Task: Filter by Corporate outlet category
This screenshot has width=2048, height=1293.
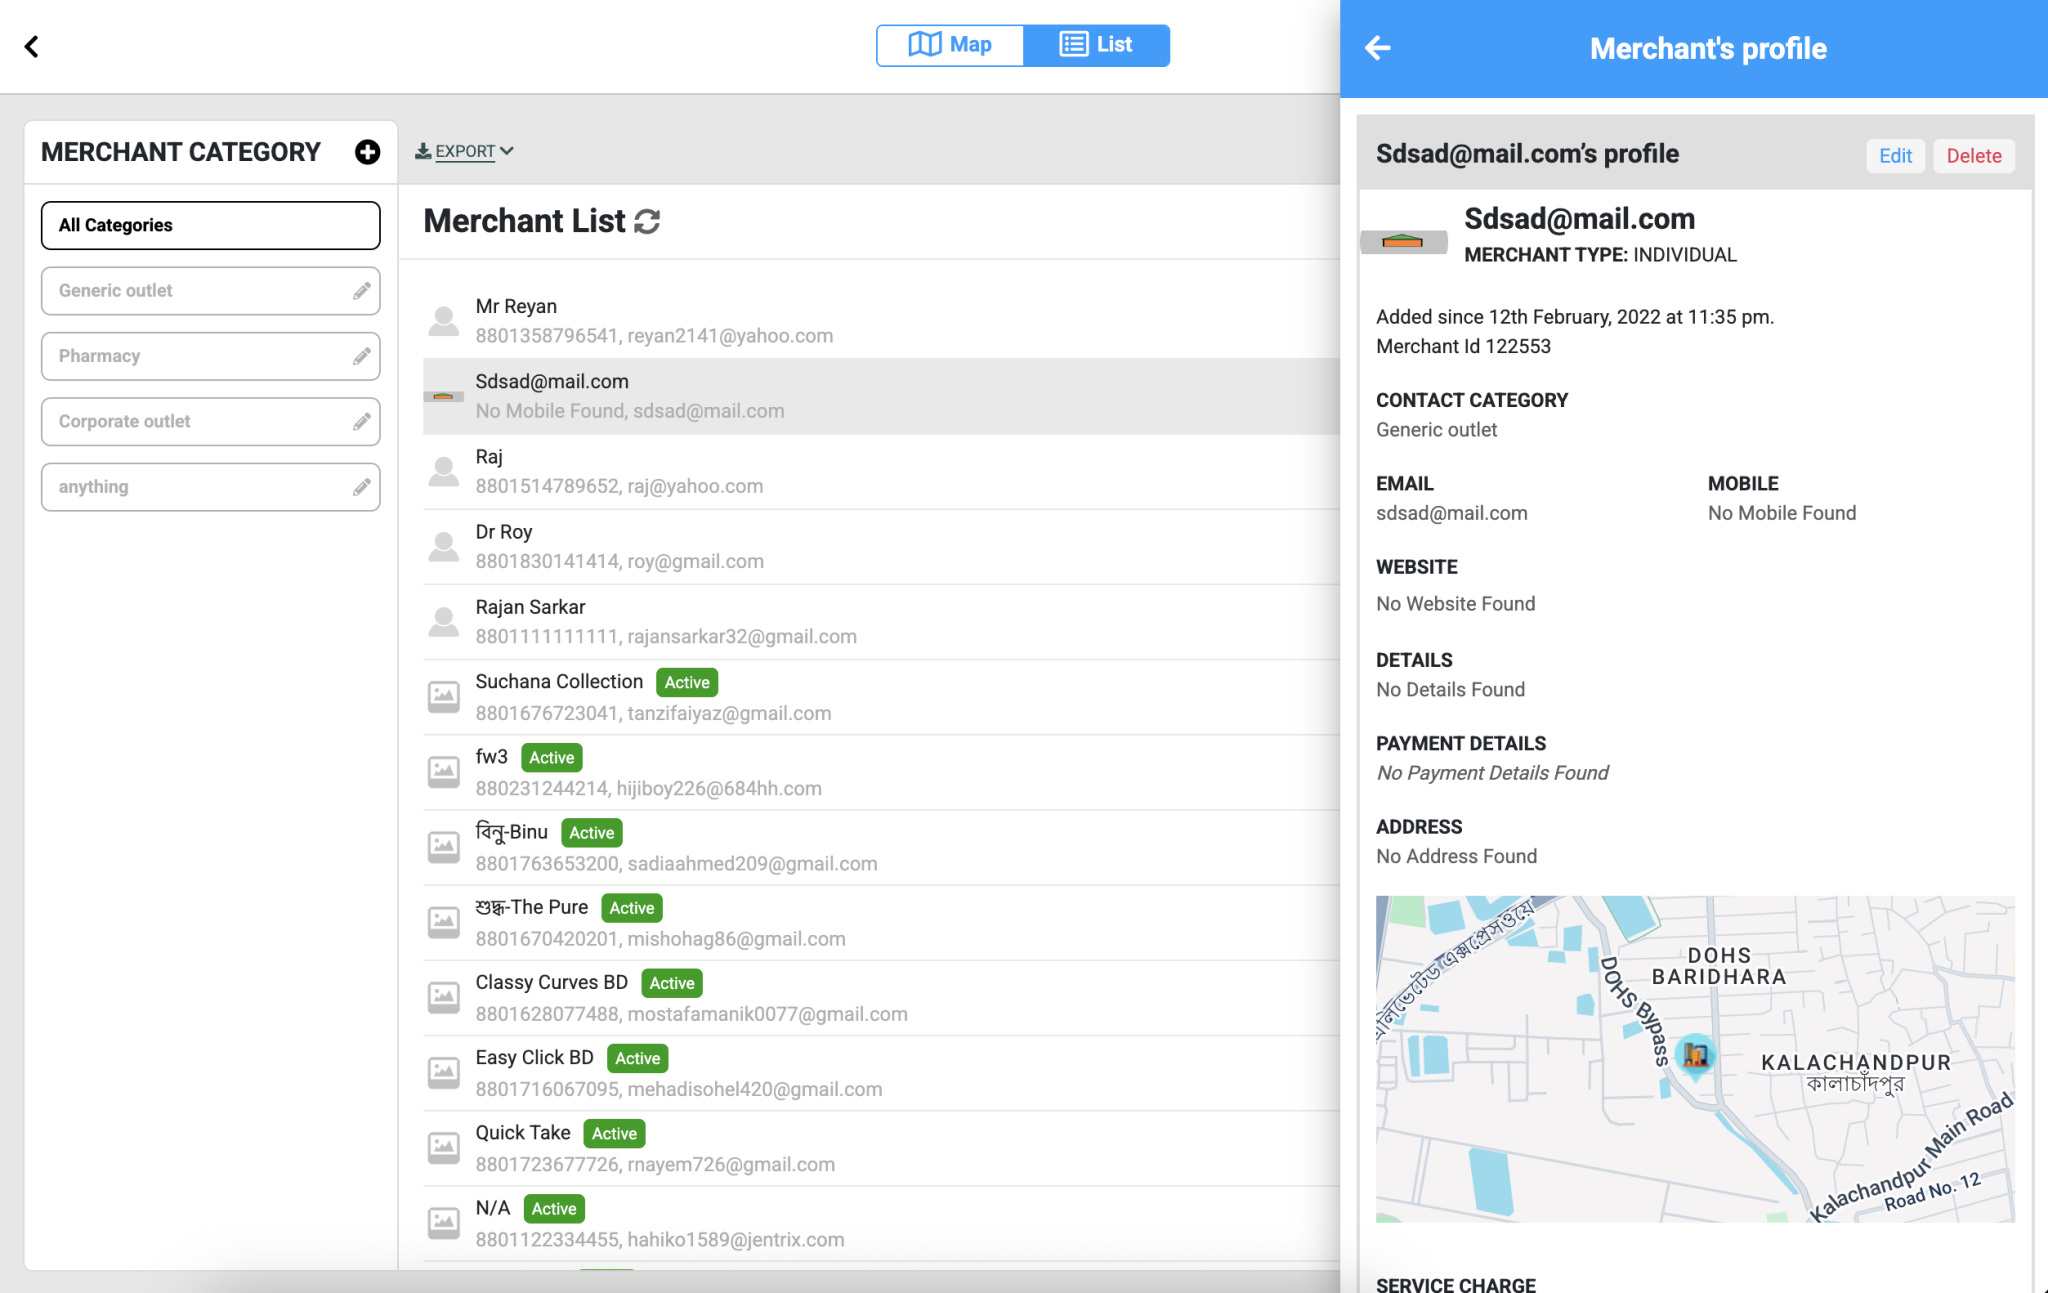Action: coord(190,422)
